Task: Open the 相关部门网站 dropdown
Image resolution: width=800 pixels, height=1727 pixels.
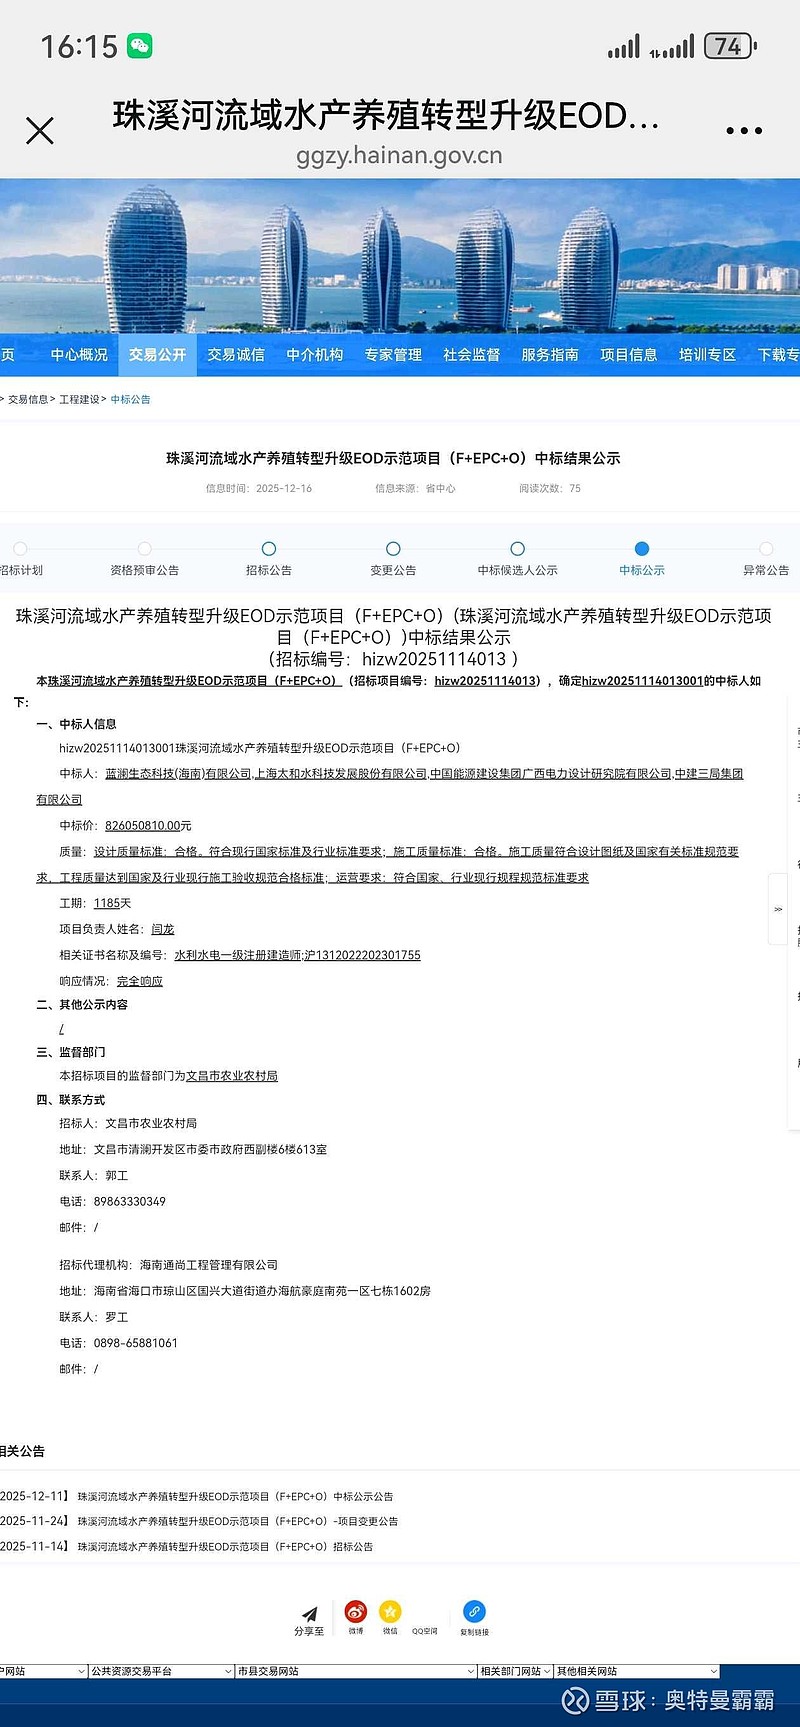Action: 515,1671
